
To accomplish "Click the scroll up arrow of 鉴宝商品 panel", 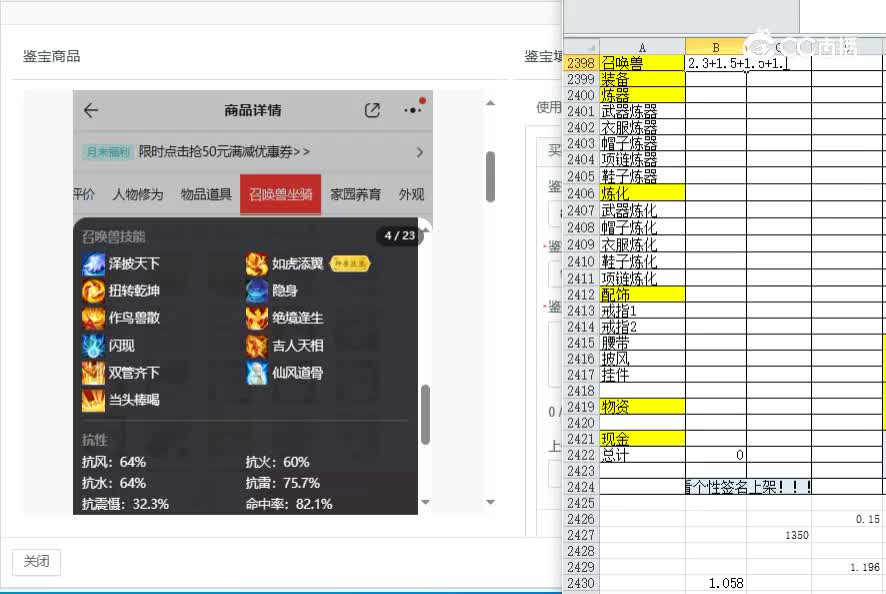I will coord(490,103).
